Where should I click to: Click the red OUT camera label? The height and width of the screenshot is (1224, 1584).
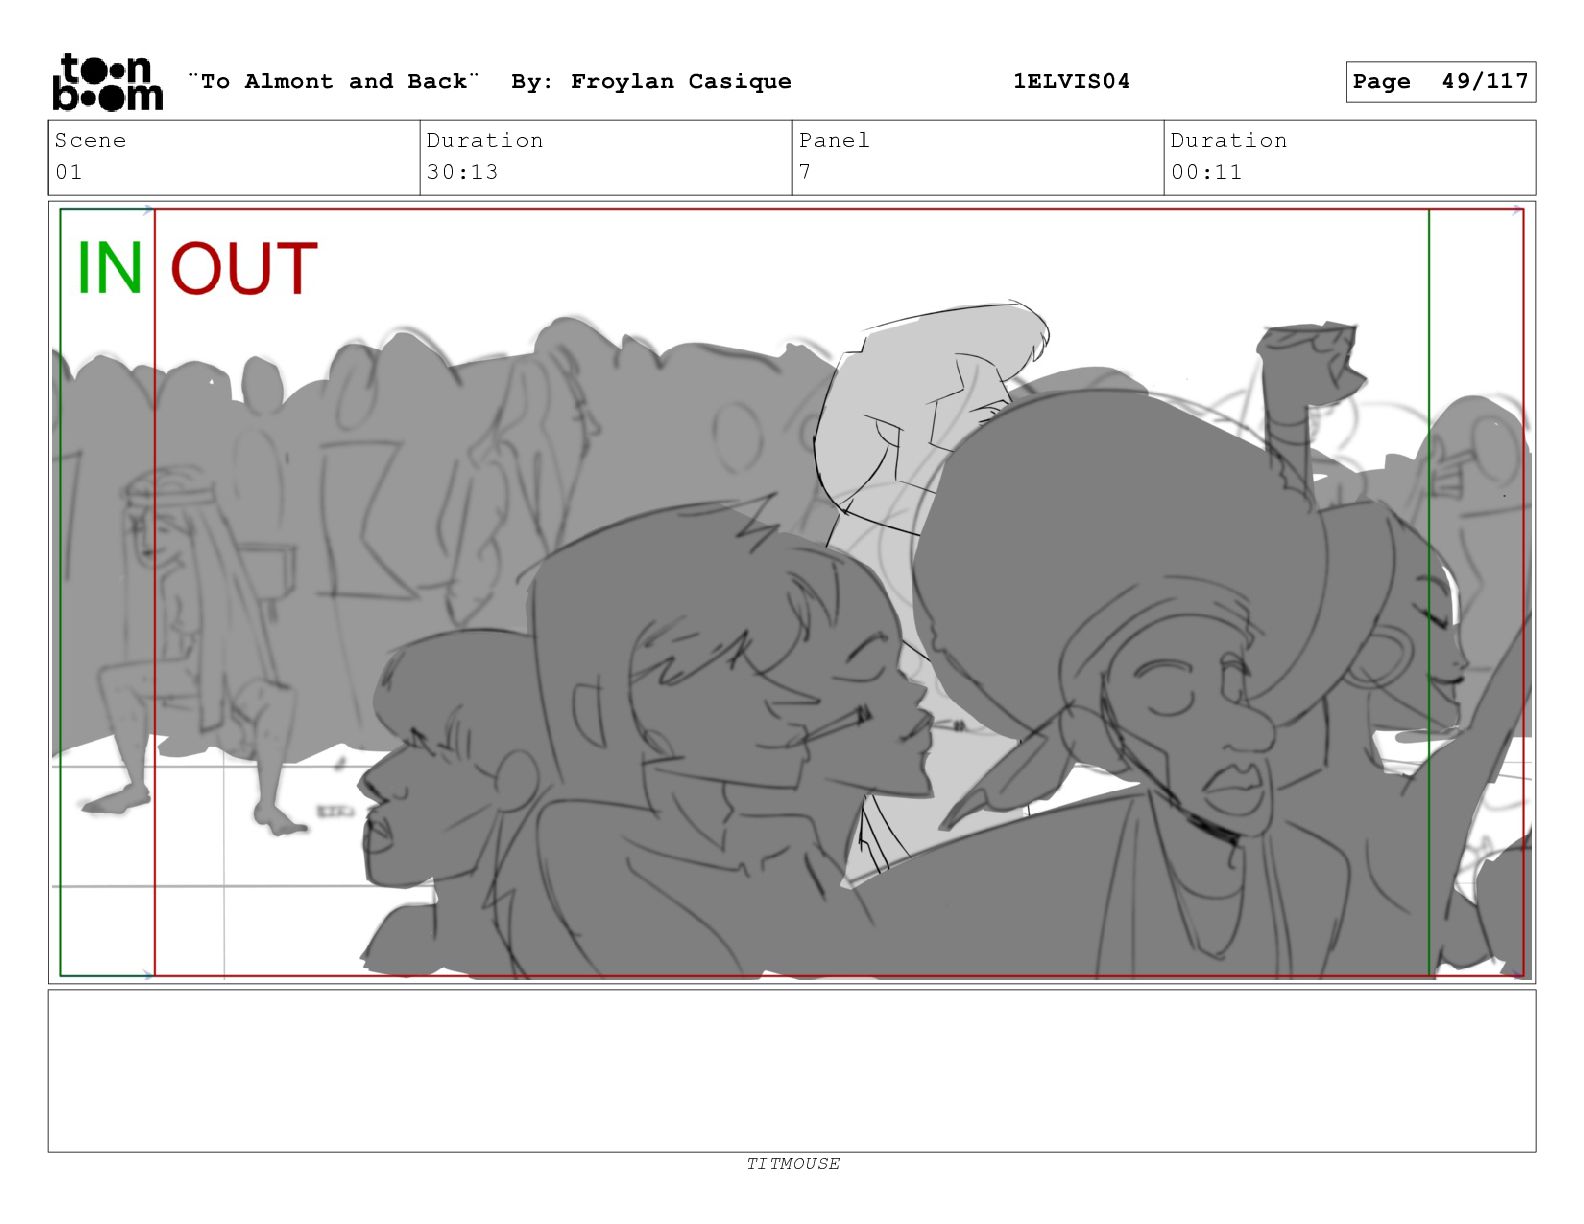click(x=243, y=268)
